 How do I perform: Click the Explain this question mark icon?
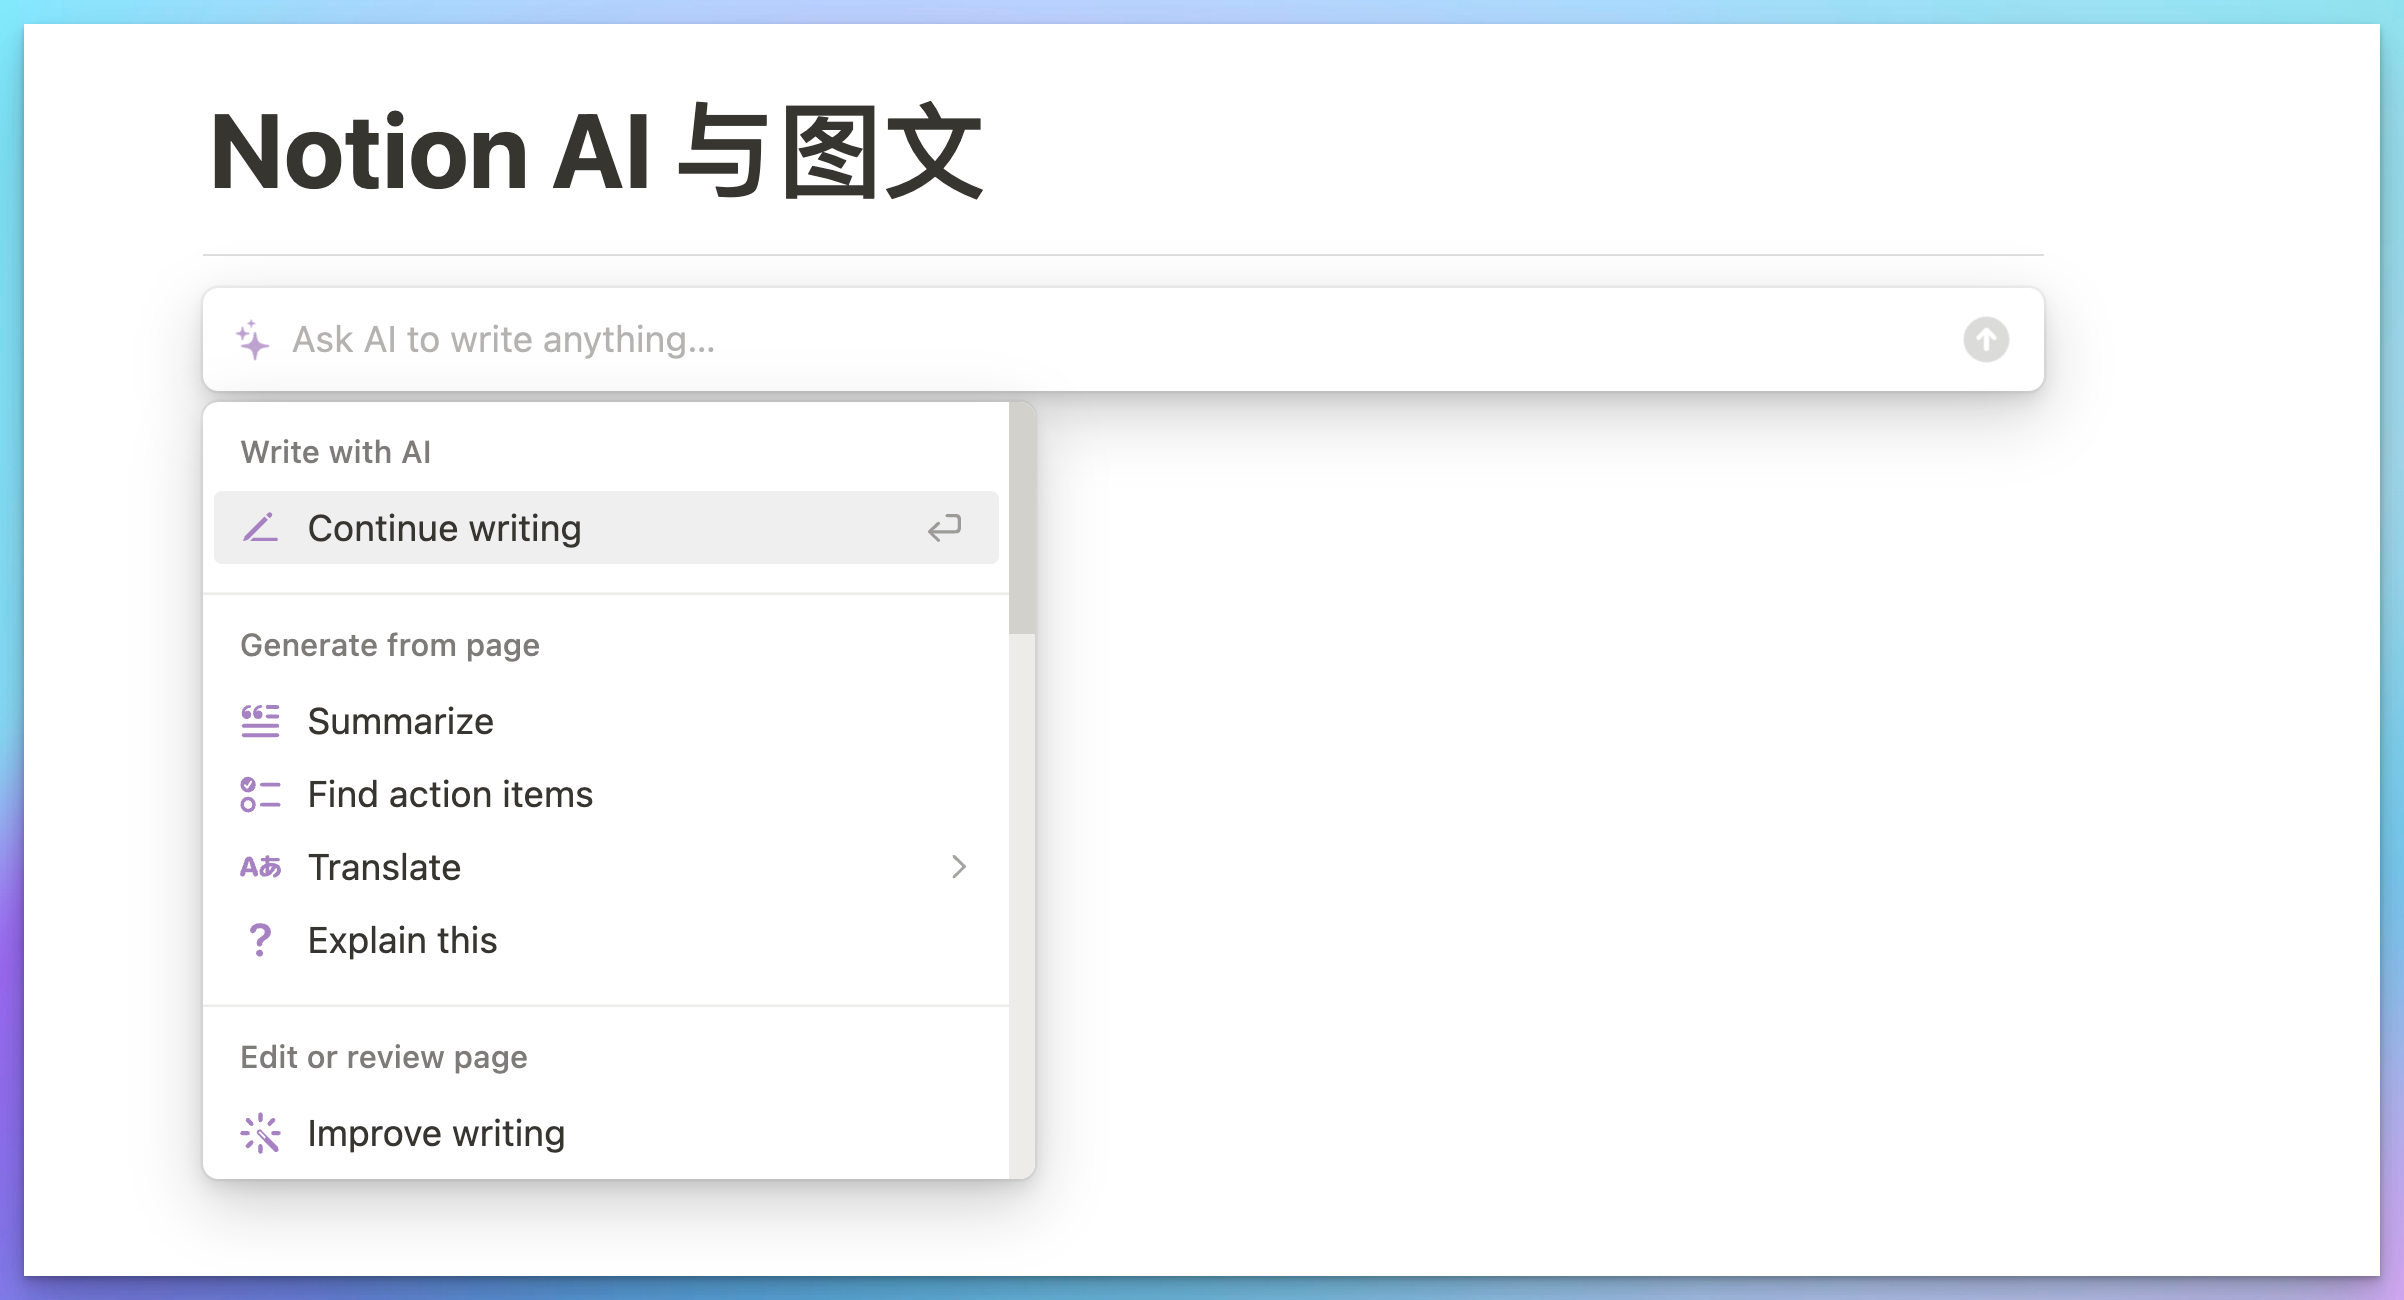(x=260, y=940)
